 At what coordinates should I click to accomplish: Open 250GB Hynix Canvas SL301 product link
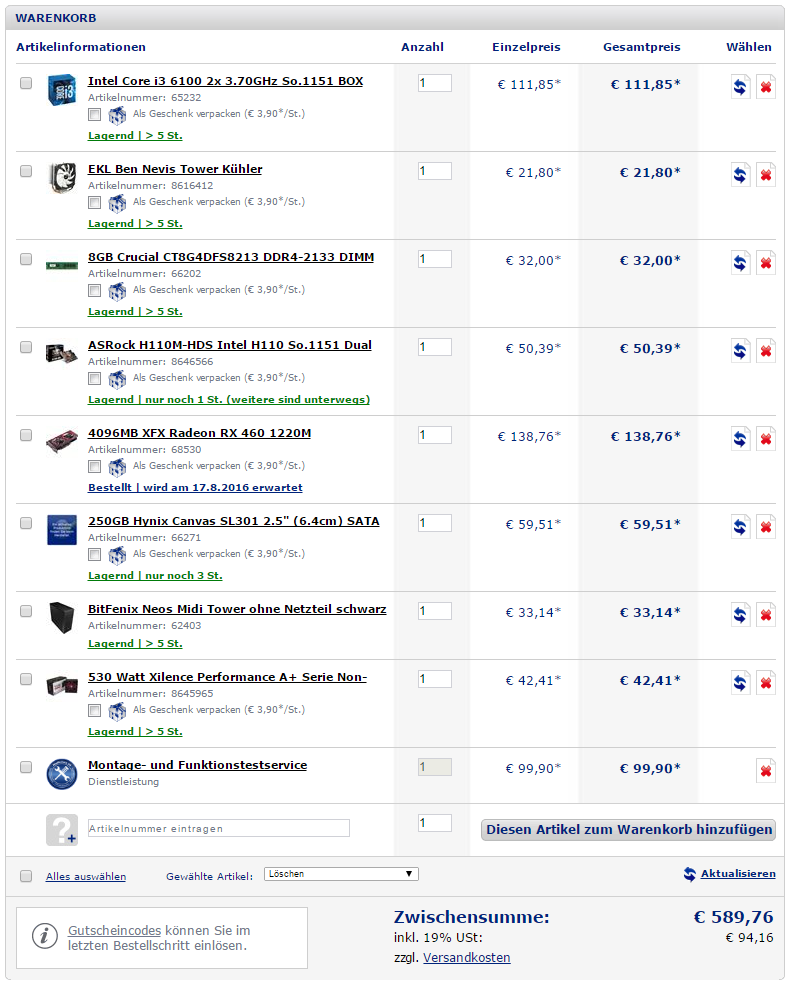pyautogui.click(x=233, y=521)
